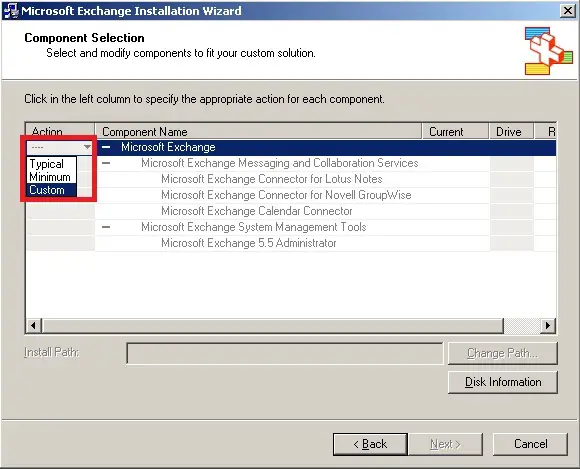
Task: Click the wizard title bar system icon
Action: point(11,11)
